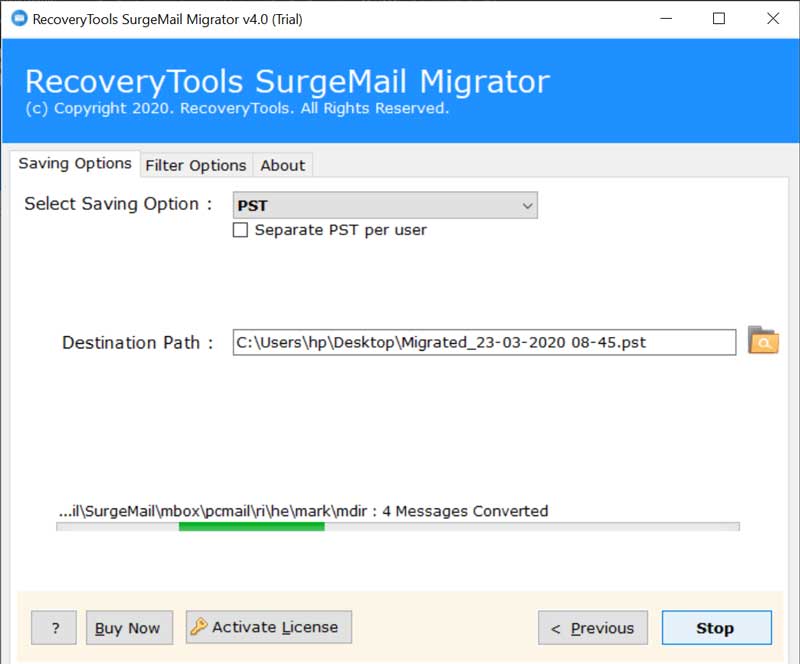This screenshot has height=664, width=800.
Task: Click the Buy Now button
Action: tap(129, 628)
